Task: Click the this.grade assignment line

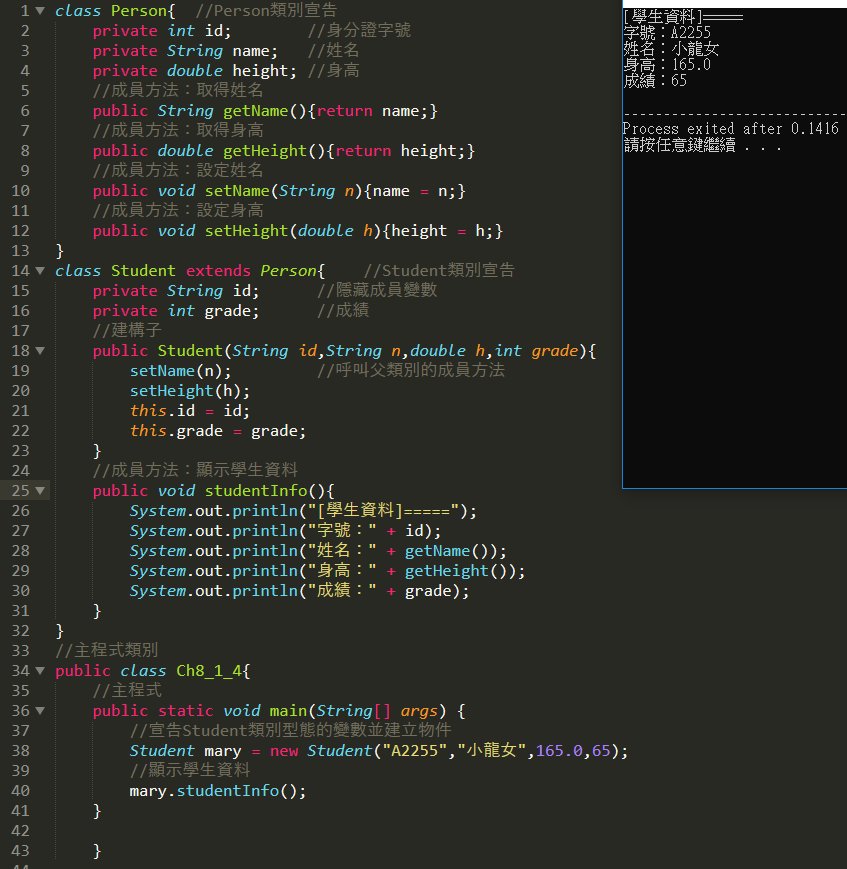Action: 217,431
